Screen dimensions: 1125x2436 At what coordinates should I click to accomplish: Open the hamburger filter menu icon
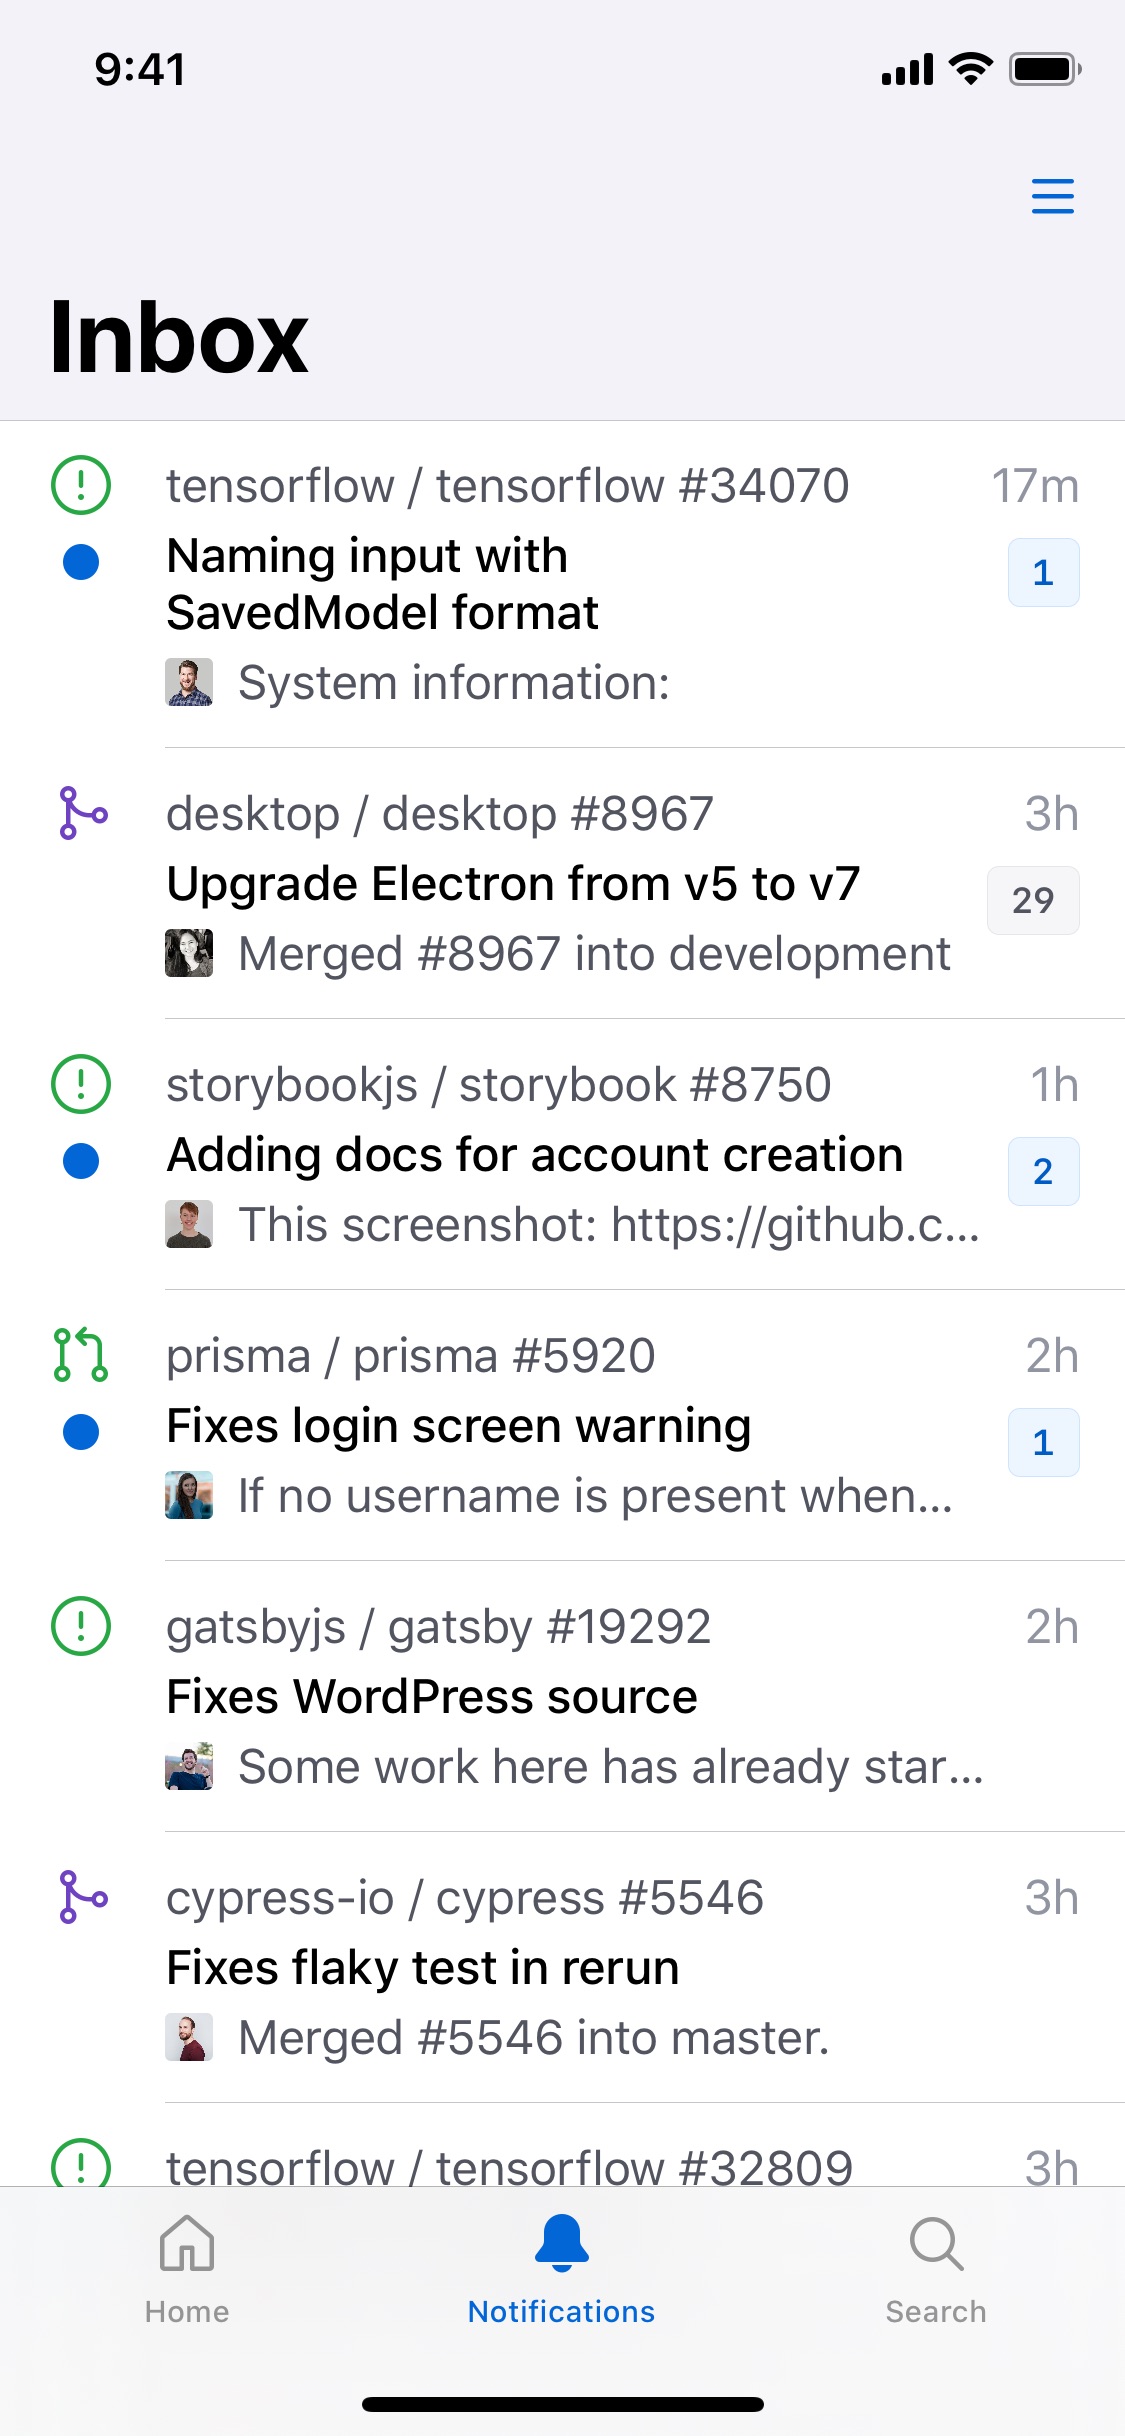pyautogui.click(x=1052, y=196)
